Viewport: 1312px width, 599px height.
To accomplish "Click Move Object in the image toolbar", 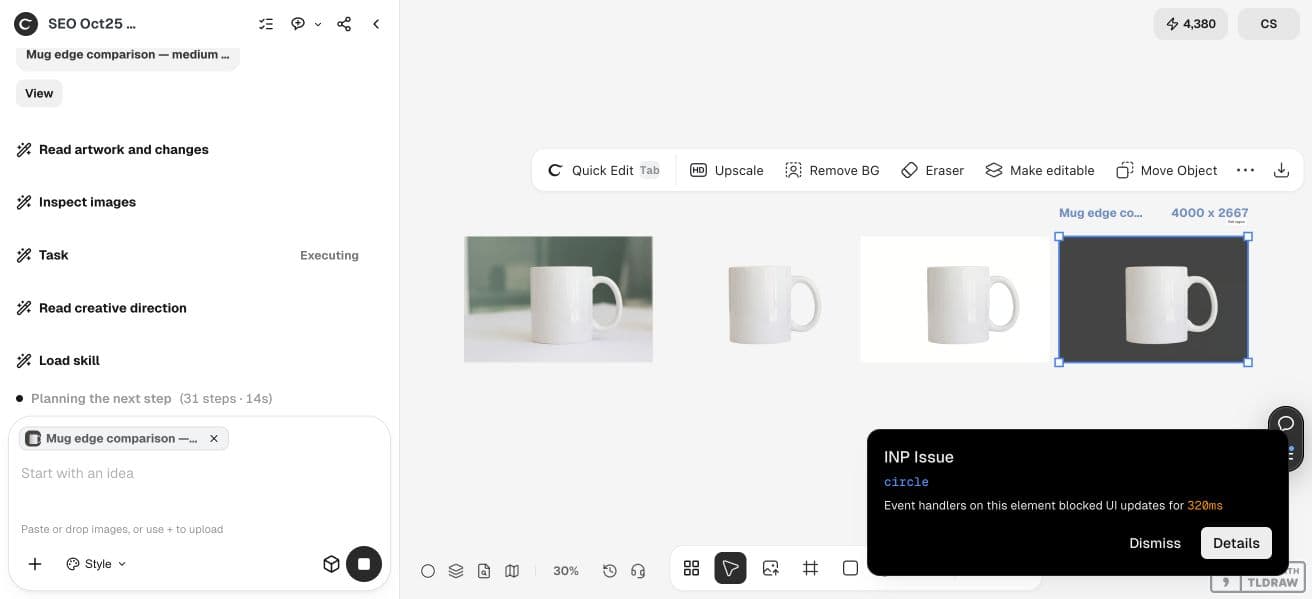I will point(1167,170).
